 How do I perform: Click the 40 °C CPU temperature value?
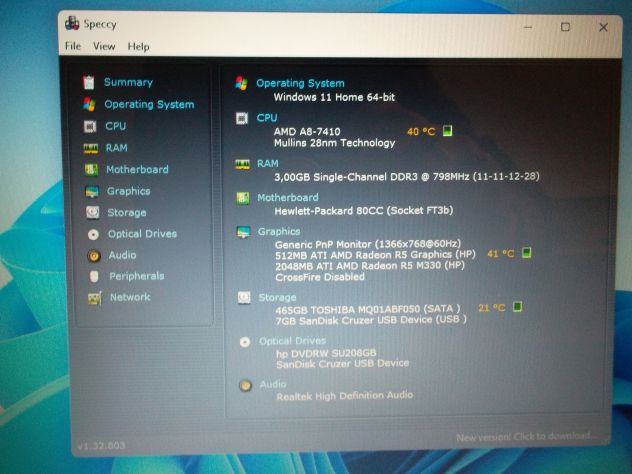[421, 132]
